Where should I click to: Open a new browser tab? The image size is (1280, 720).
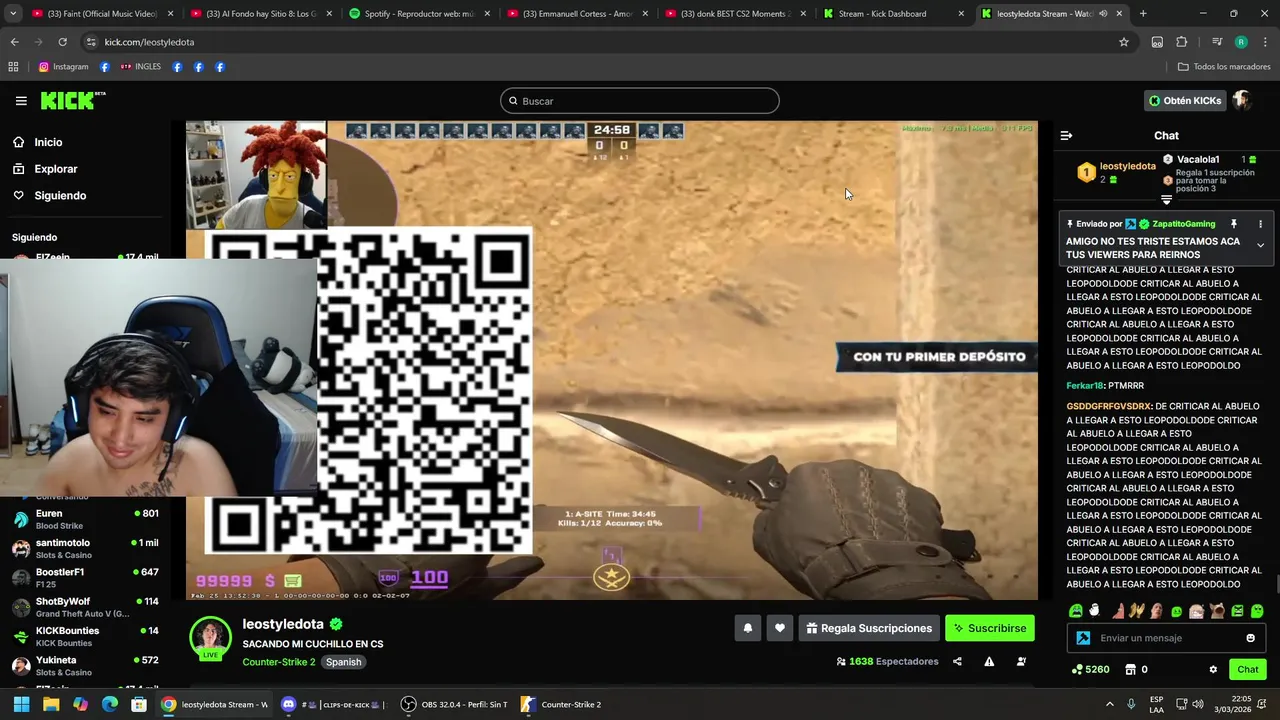[x=1143, y=14]
